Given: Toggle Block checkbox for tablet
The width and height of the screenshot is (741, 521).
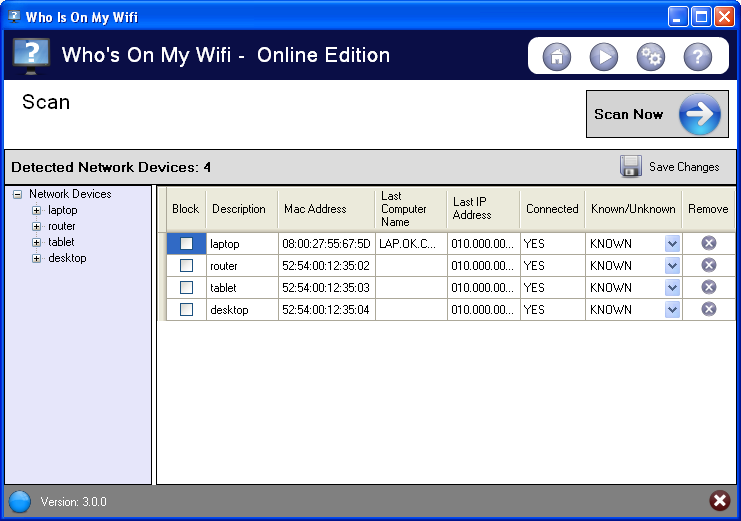Looking at the screenshot, I should (x=187, y=287).
